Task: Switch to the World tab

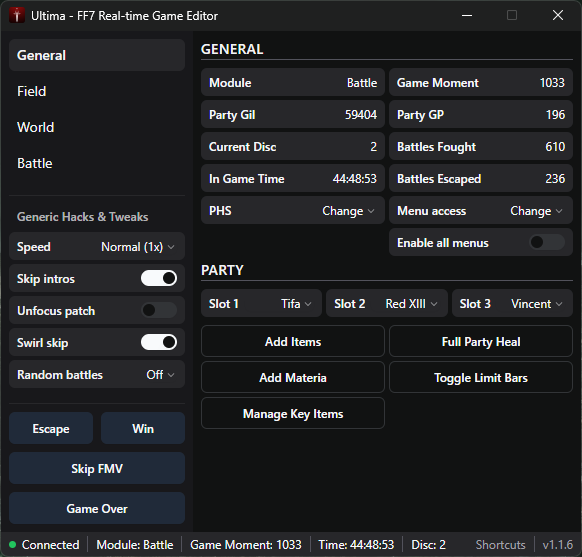Action: coord(97,127)
